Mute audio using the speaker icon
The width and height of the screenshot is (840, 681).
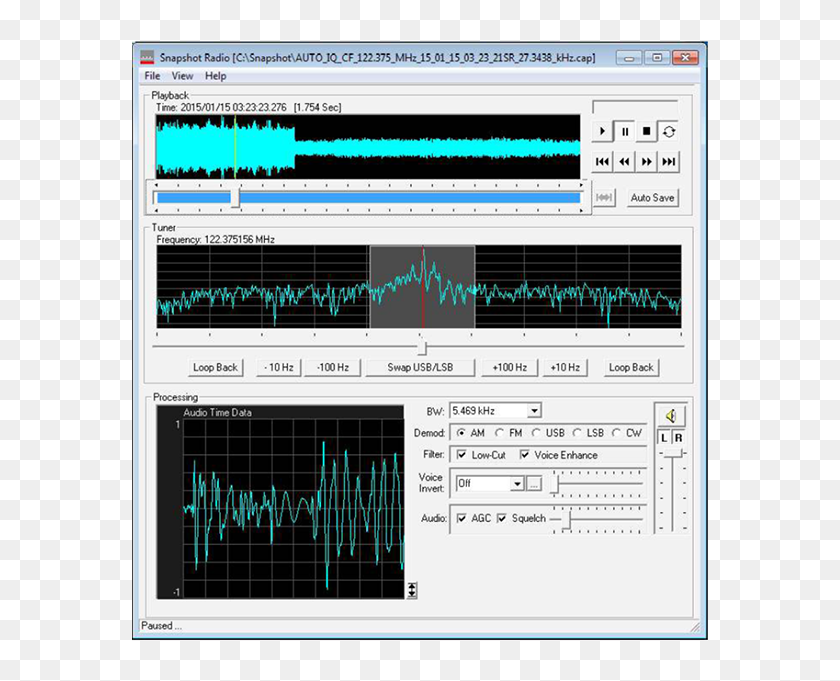tap(671, 415)
